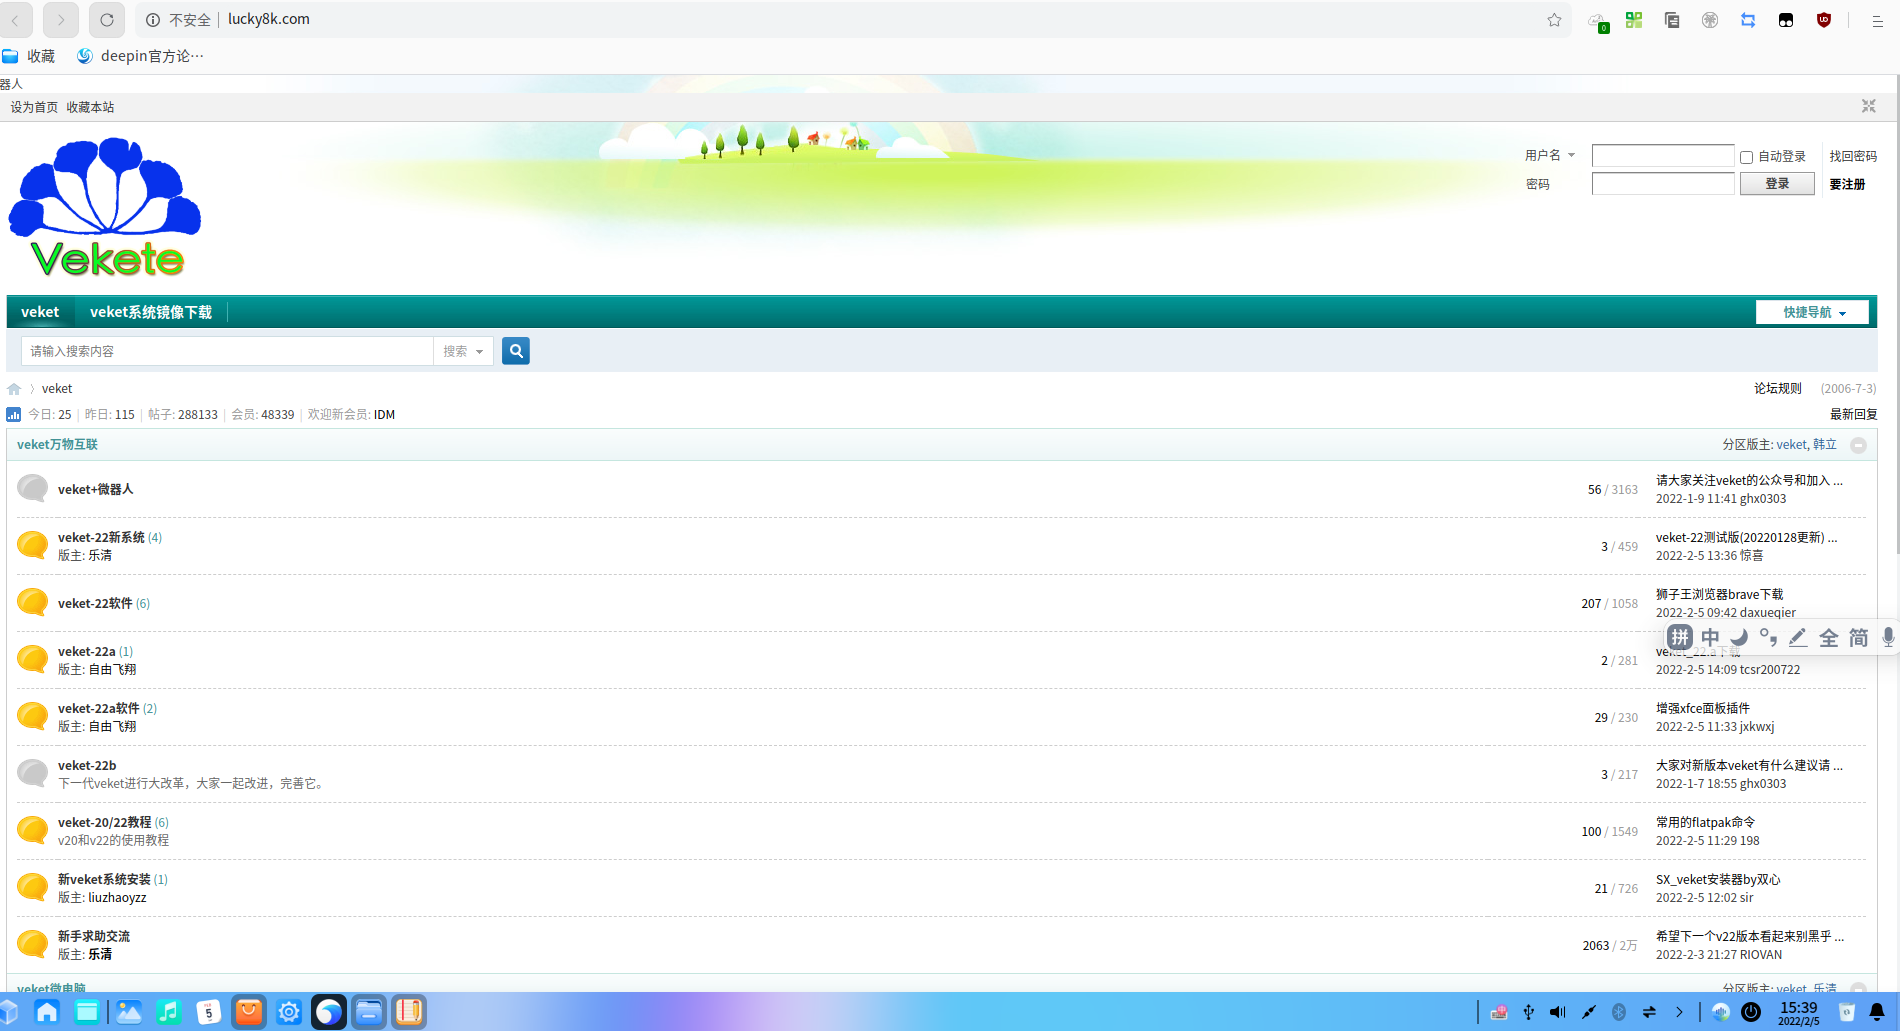Open the Tampermonkey extension icon
Screen dimensions: 1900x1031
point(1786,20)
